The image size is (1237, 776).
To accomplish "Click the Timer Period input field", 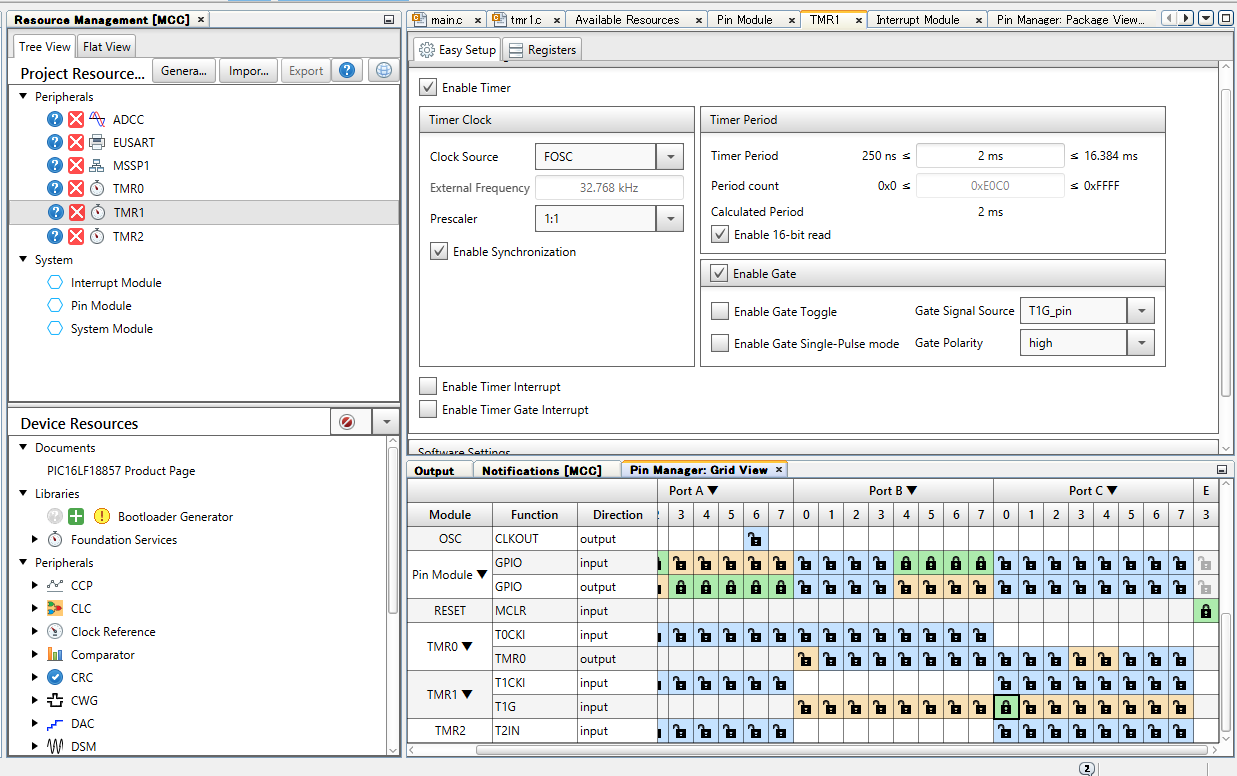I will [990, 156].
